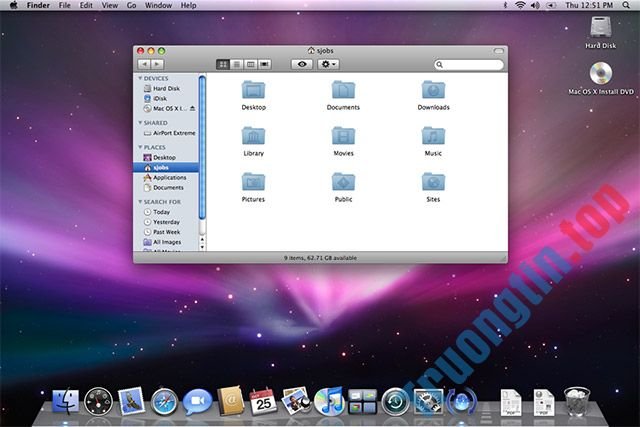Viewport: 640px width, 427px height.
Task: Click the Mac OS X Install DVD desktop icon
Action: tap(602, 75)
